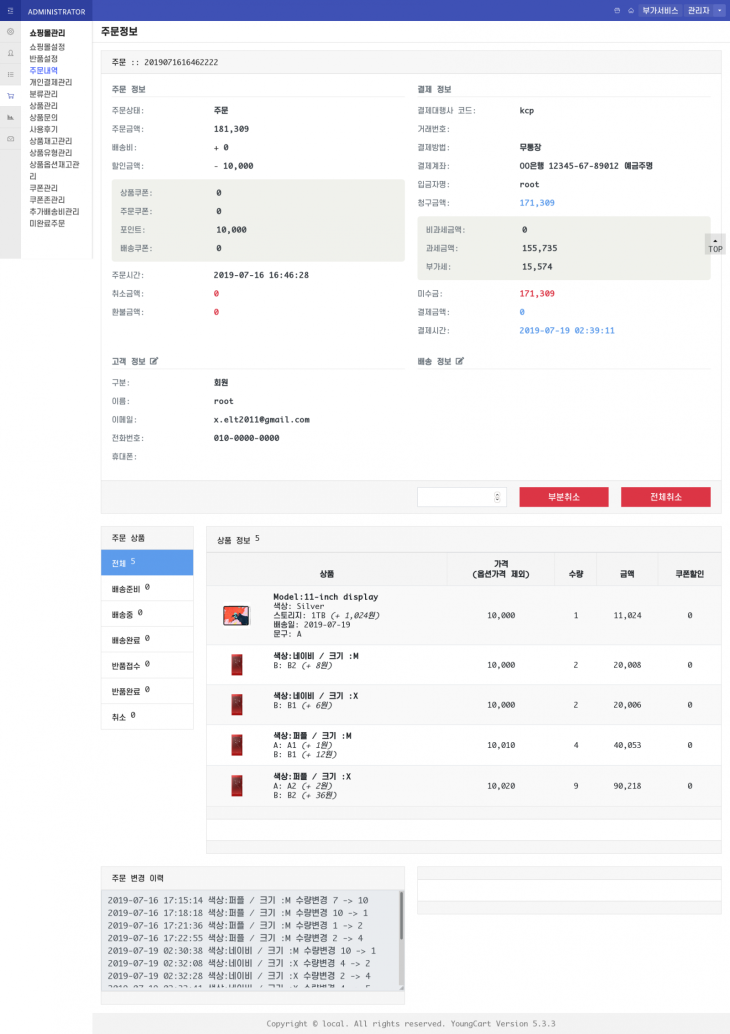Toggle the sidebar menu collapse icon
The height and width of the screenshot is (1034, 730).
10,11
